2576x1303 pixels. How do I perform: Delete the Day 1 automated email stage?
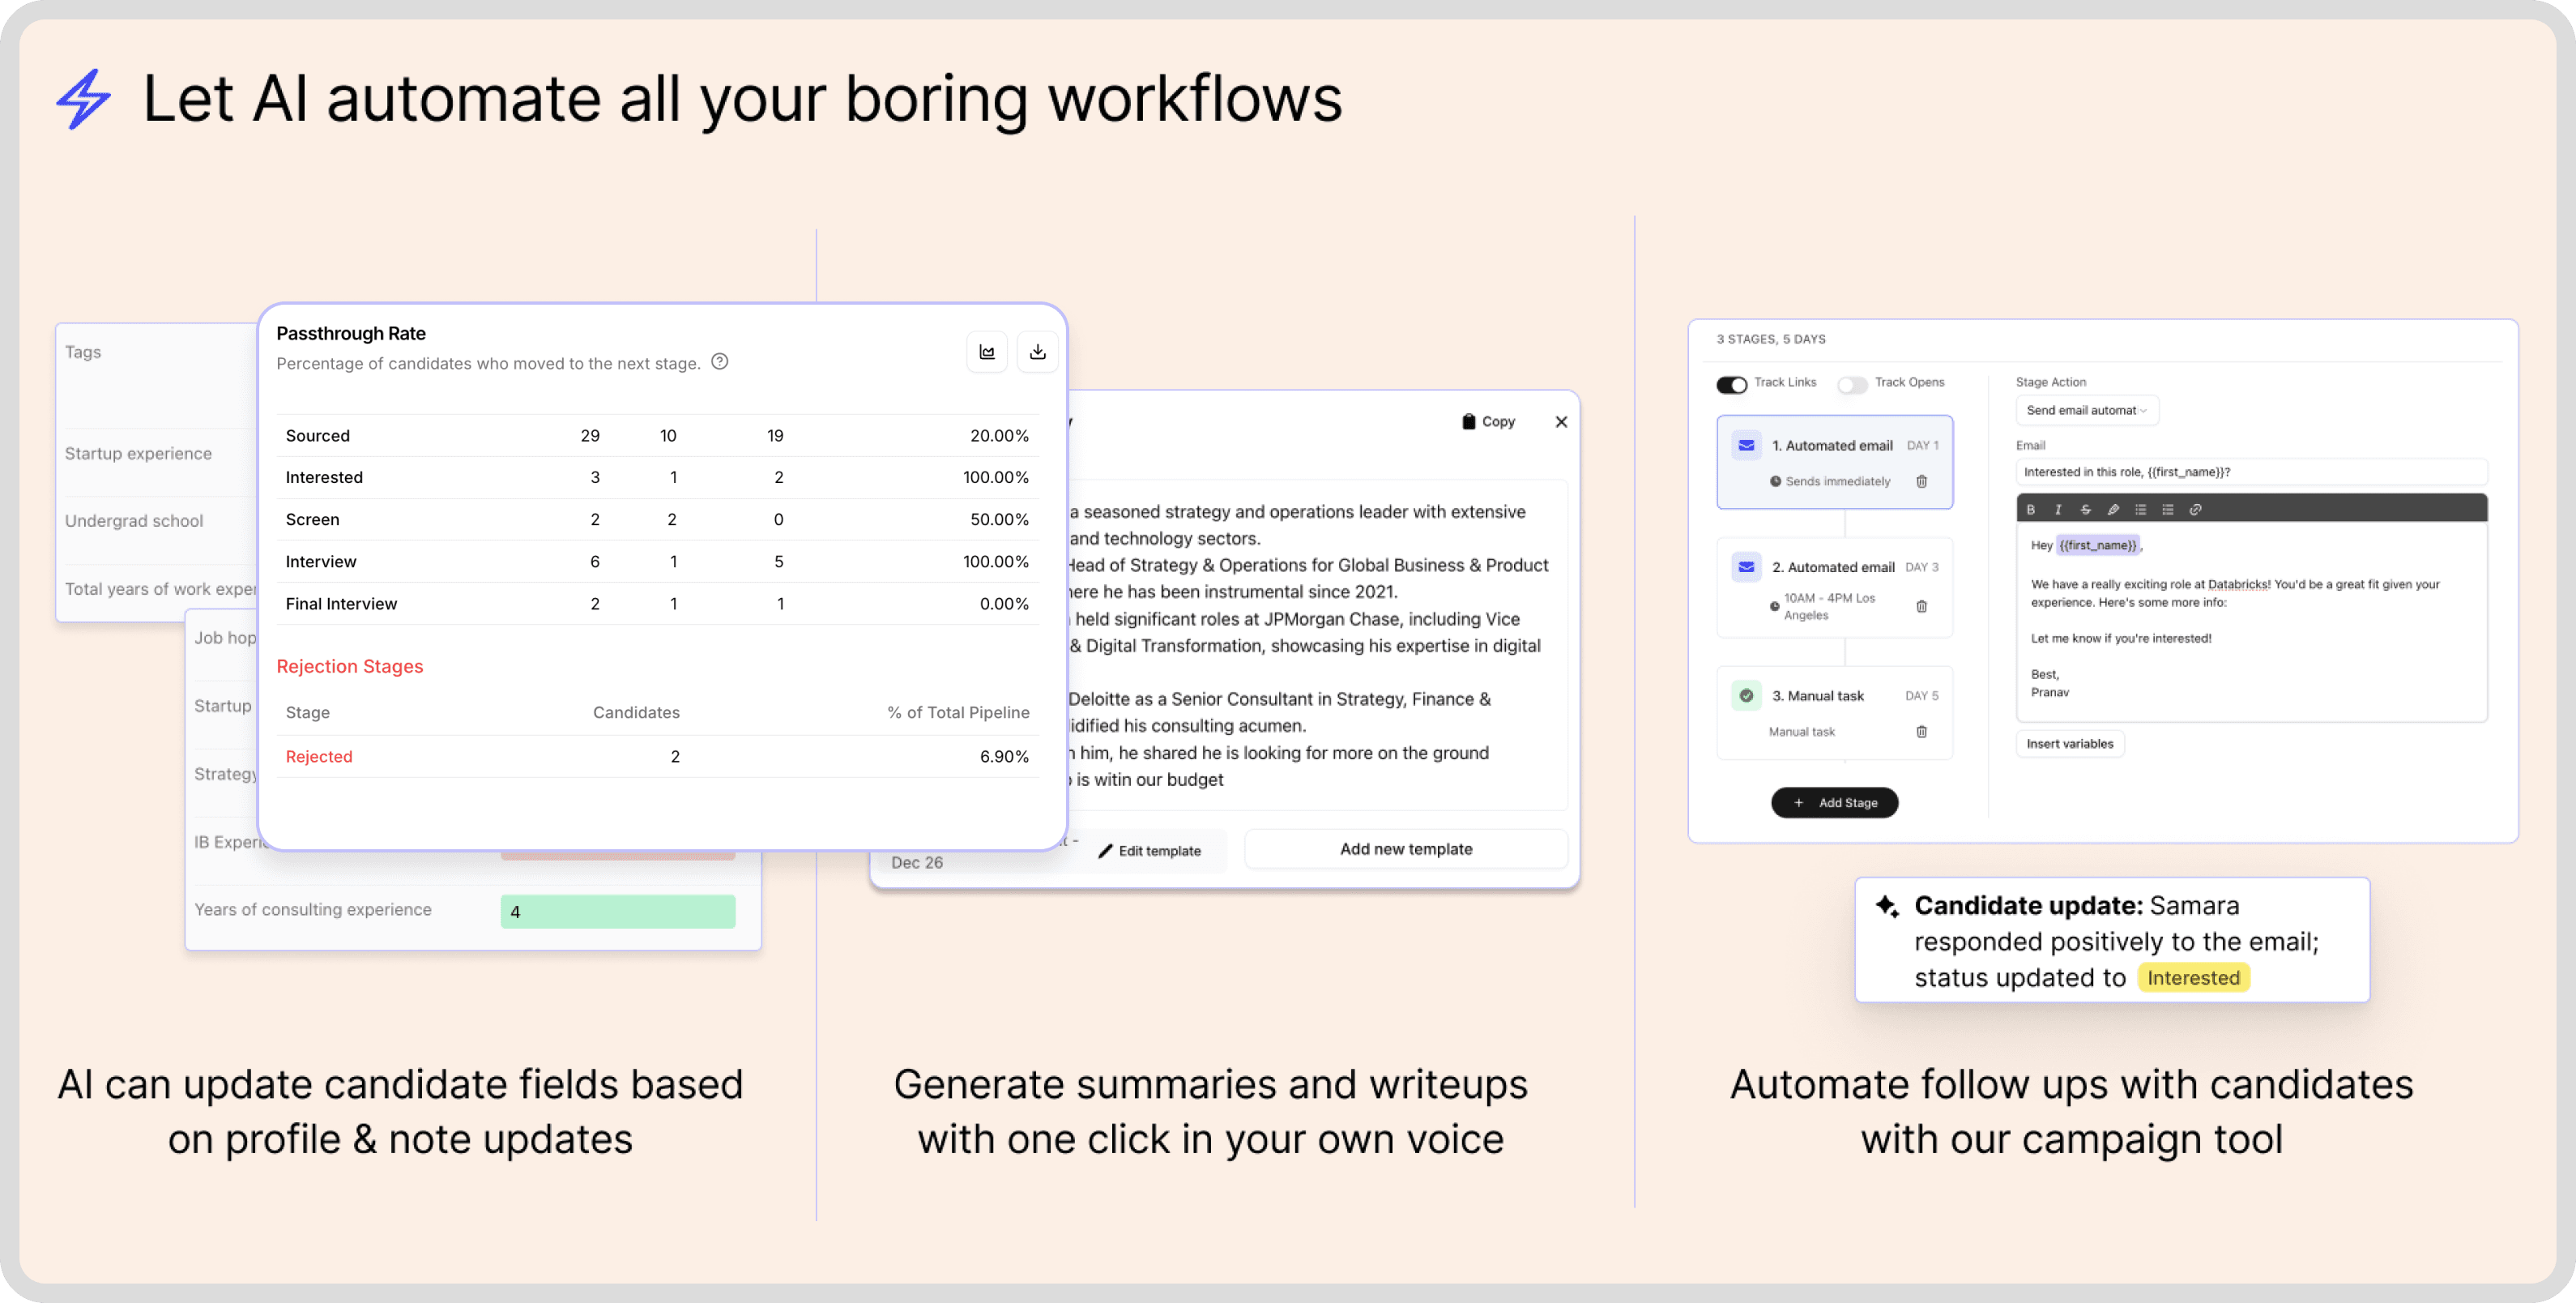click(1921, 481)
